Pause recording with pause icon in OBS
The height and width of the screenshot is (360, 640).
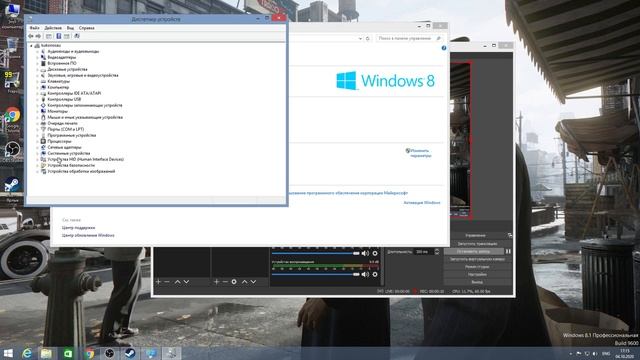tap(508, 251)
